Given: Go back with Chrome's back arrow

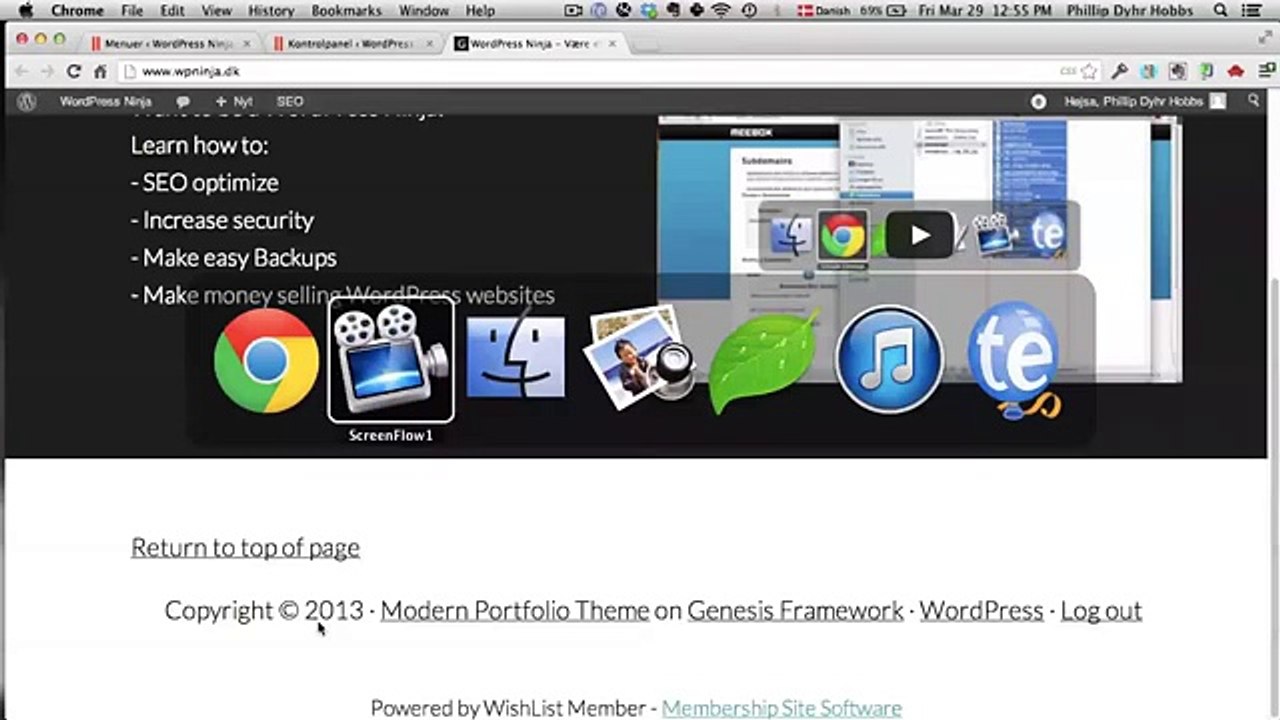Looking at the screenshot, I should [x=21, y=71].
